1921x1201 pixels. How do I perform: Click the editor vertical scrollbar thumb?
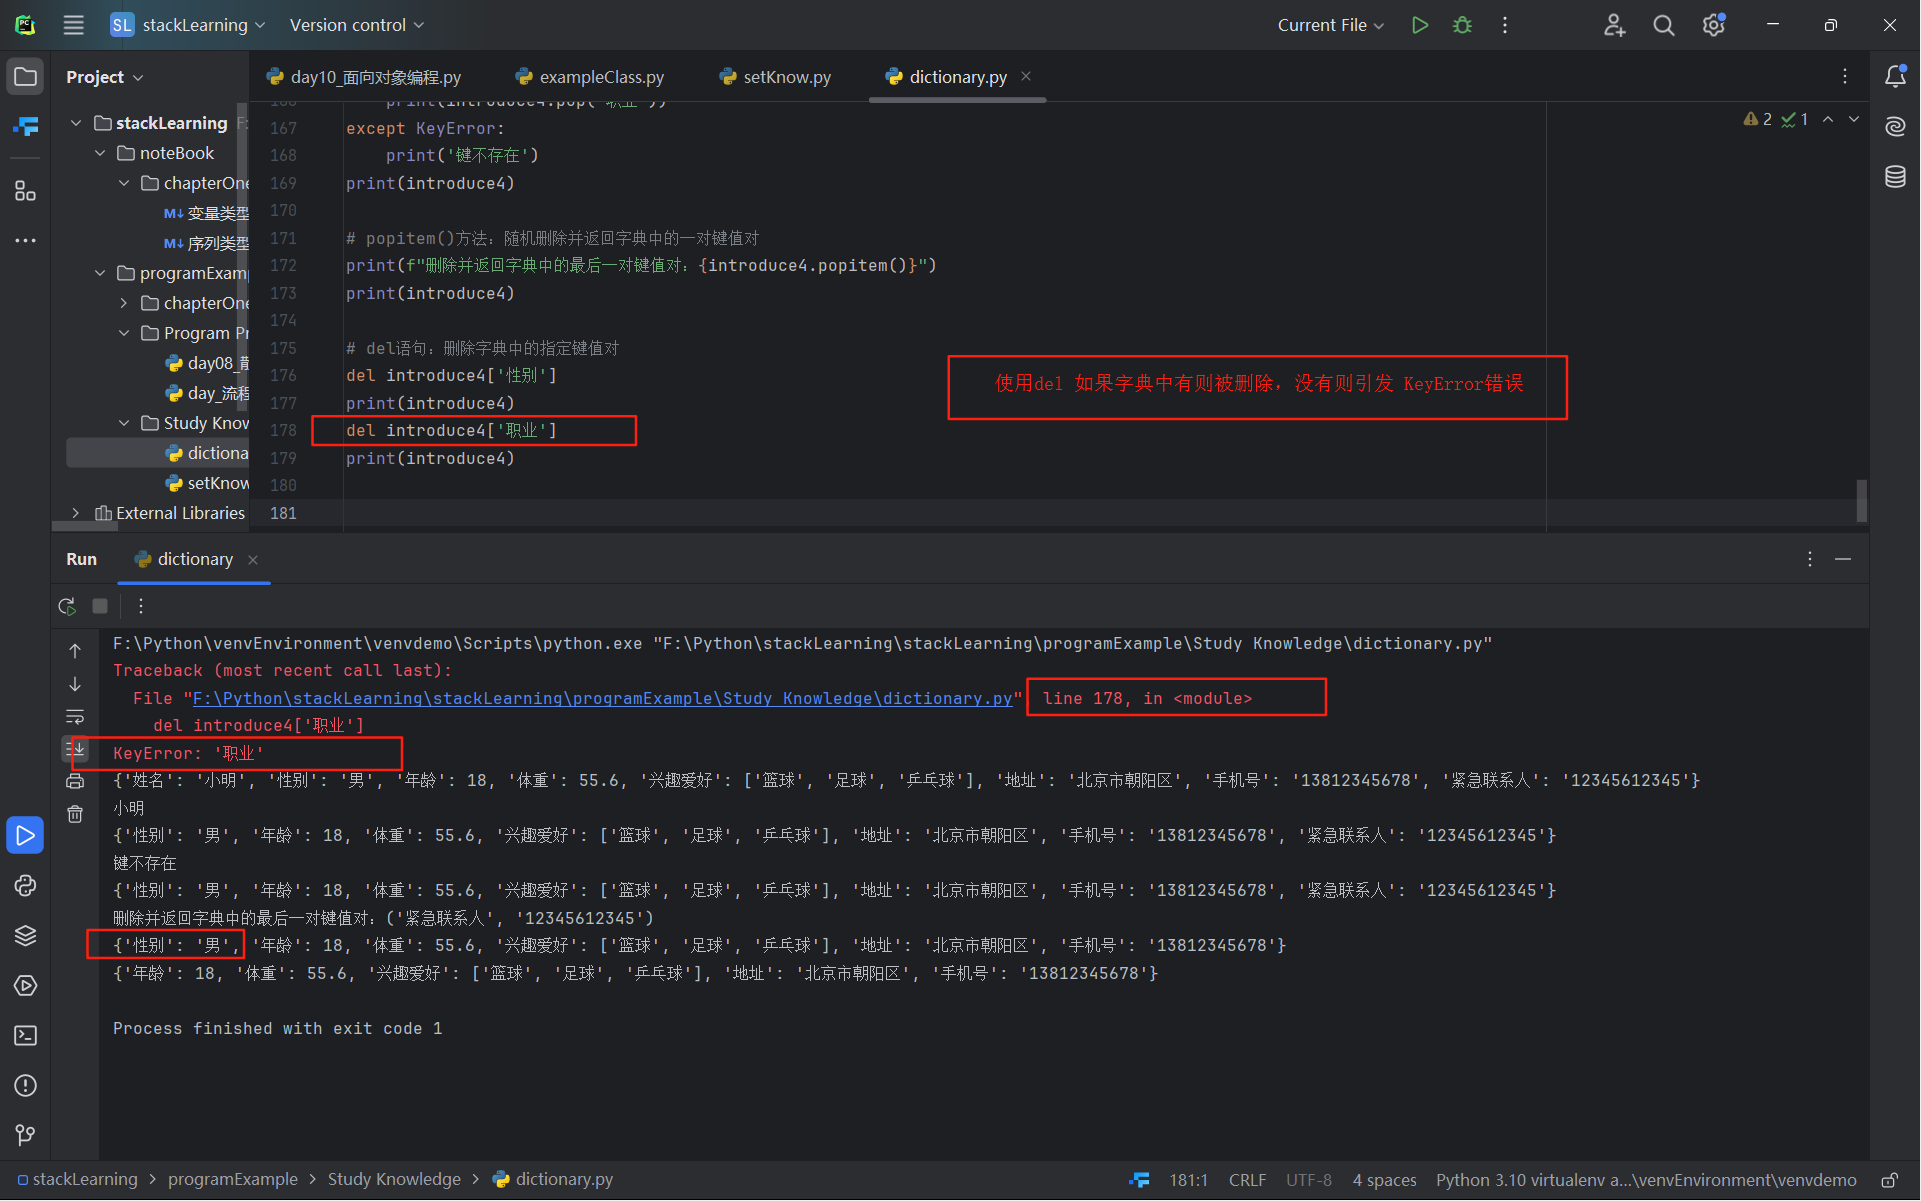(1861, 500)
